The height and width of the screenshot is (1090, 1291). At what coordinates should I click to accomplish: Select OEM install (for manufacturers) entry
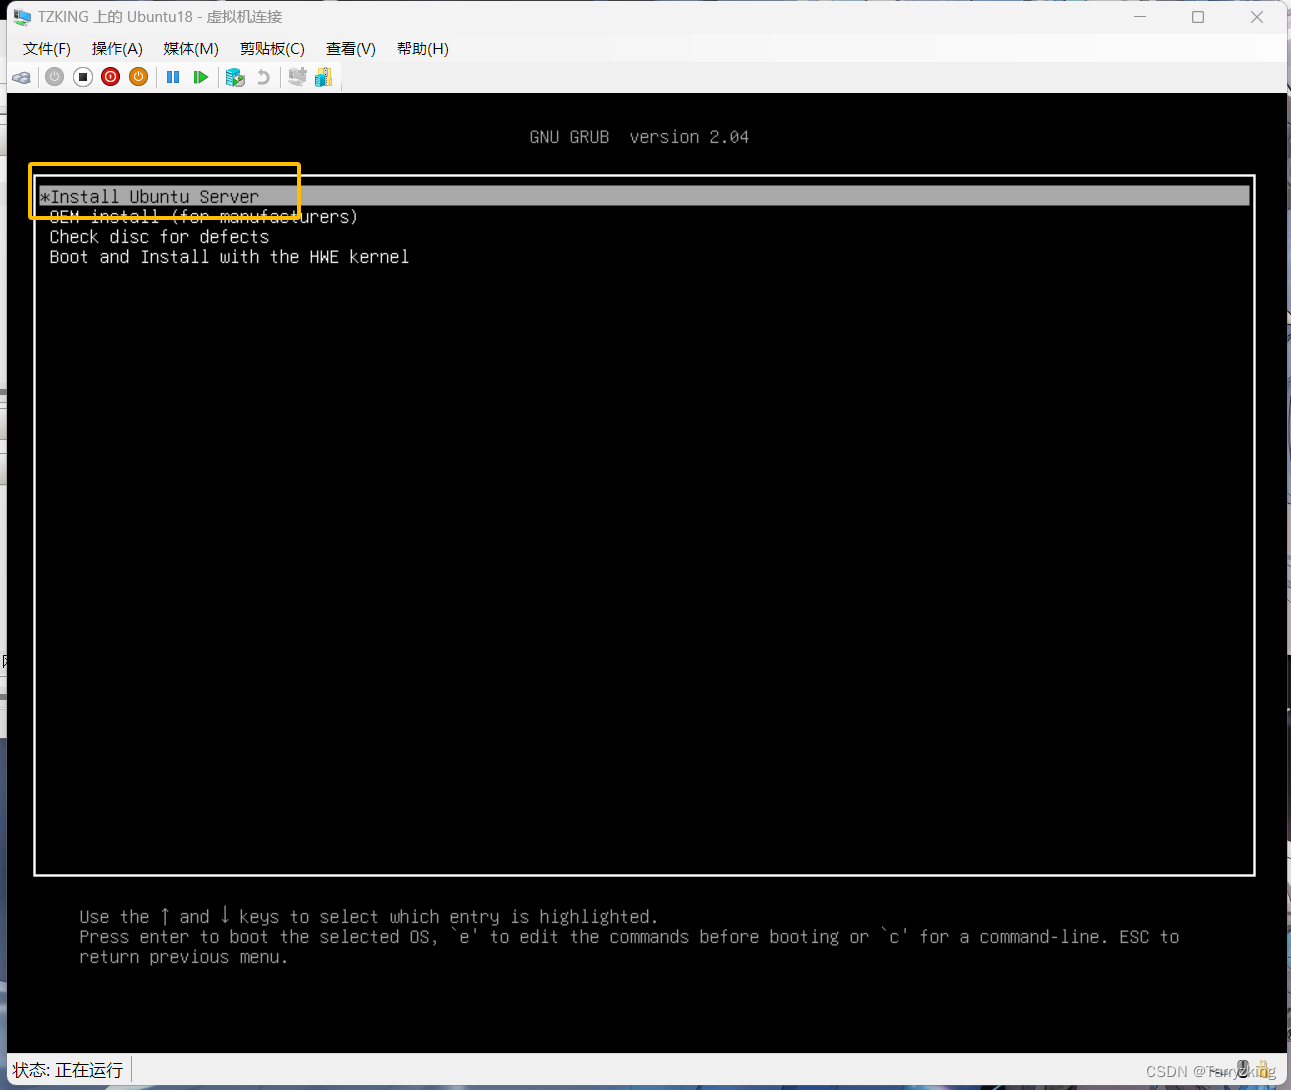coord(204,217)
